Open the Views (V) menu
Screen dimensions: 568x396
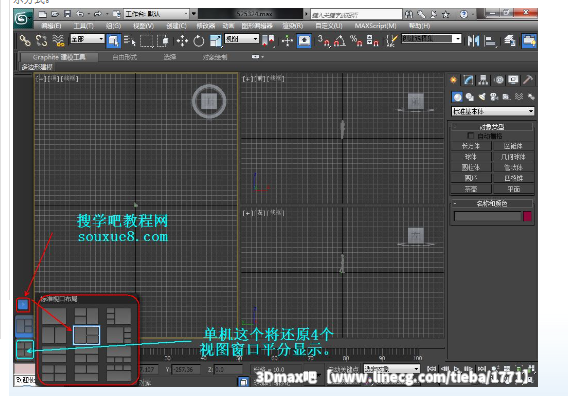[143, 26]
